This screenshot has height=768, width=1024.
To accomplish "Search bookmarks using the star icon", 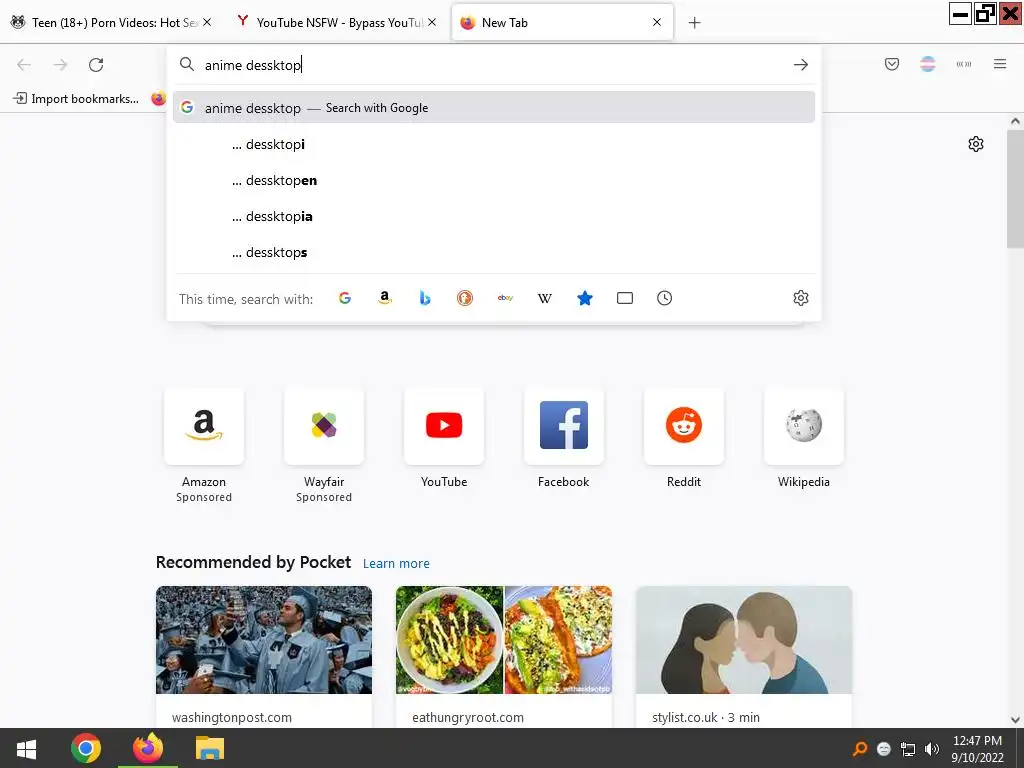I will coord(584,298).
